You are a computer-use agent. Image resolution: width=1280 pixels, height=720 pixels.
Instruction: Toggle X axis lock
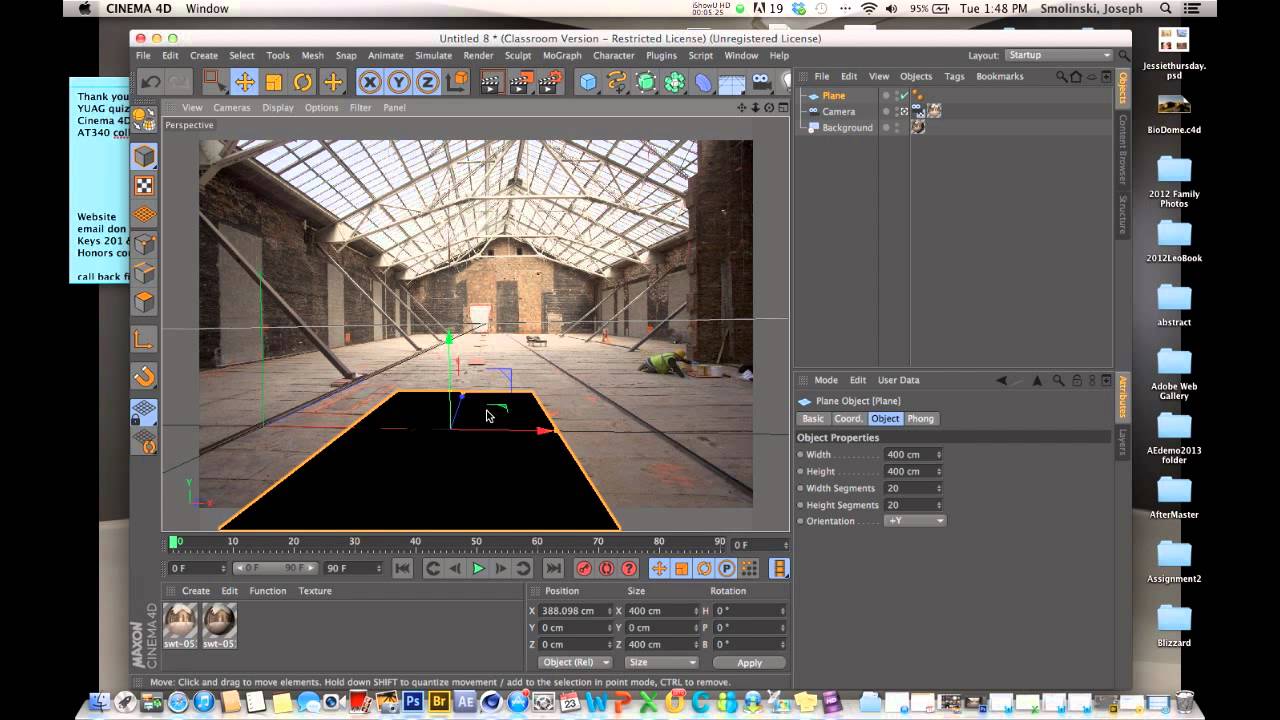pyautogui.click(x=370, y=82)
